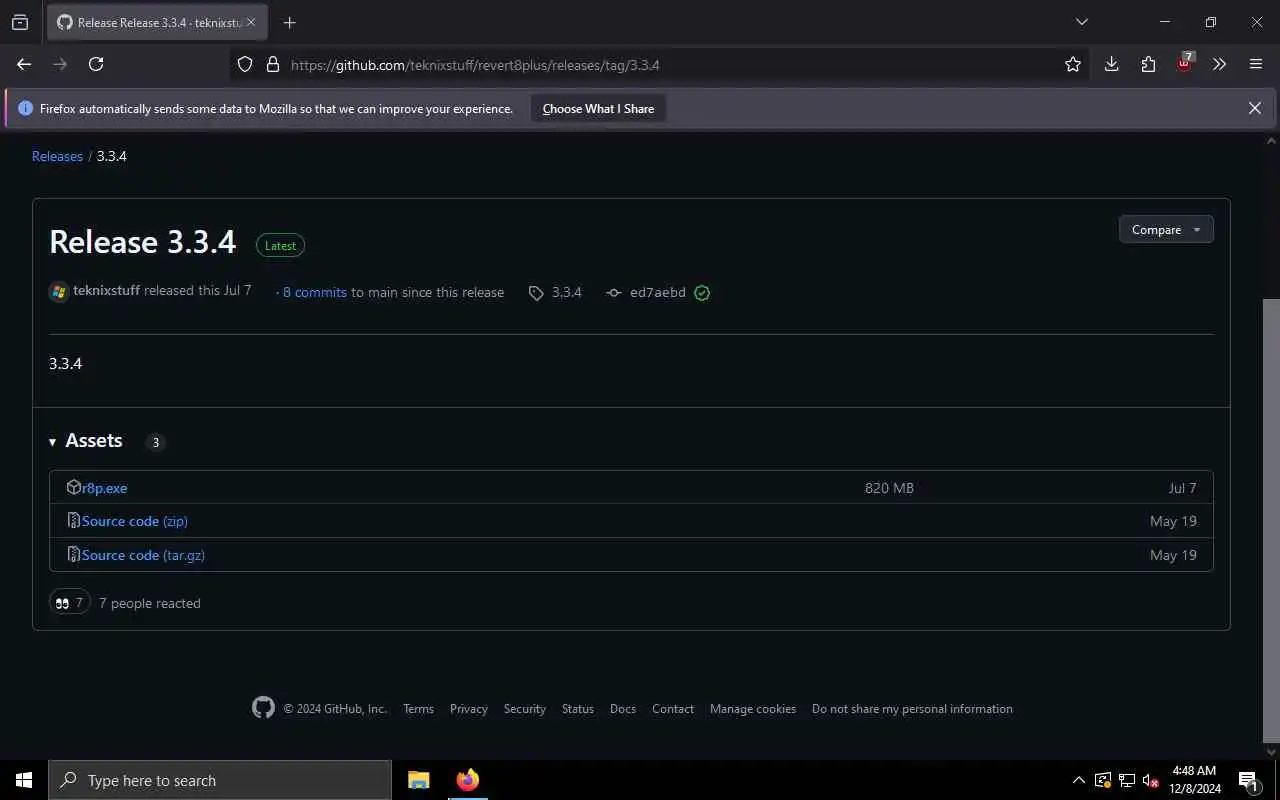Open the Firefox downloads panel
Viewport: 1280px width, 800px height.
coord(1111,64)
